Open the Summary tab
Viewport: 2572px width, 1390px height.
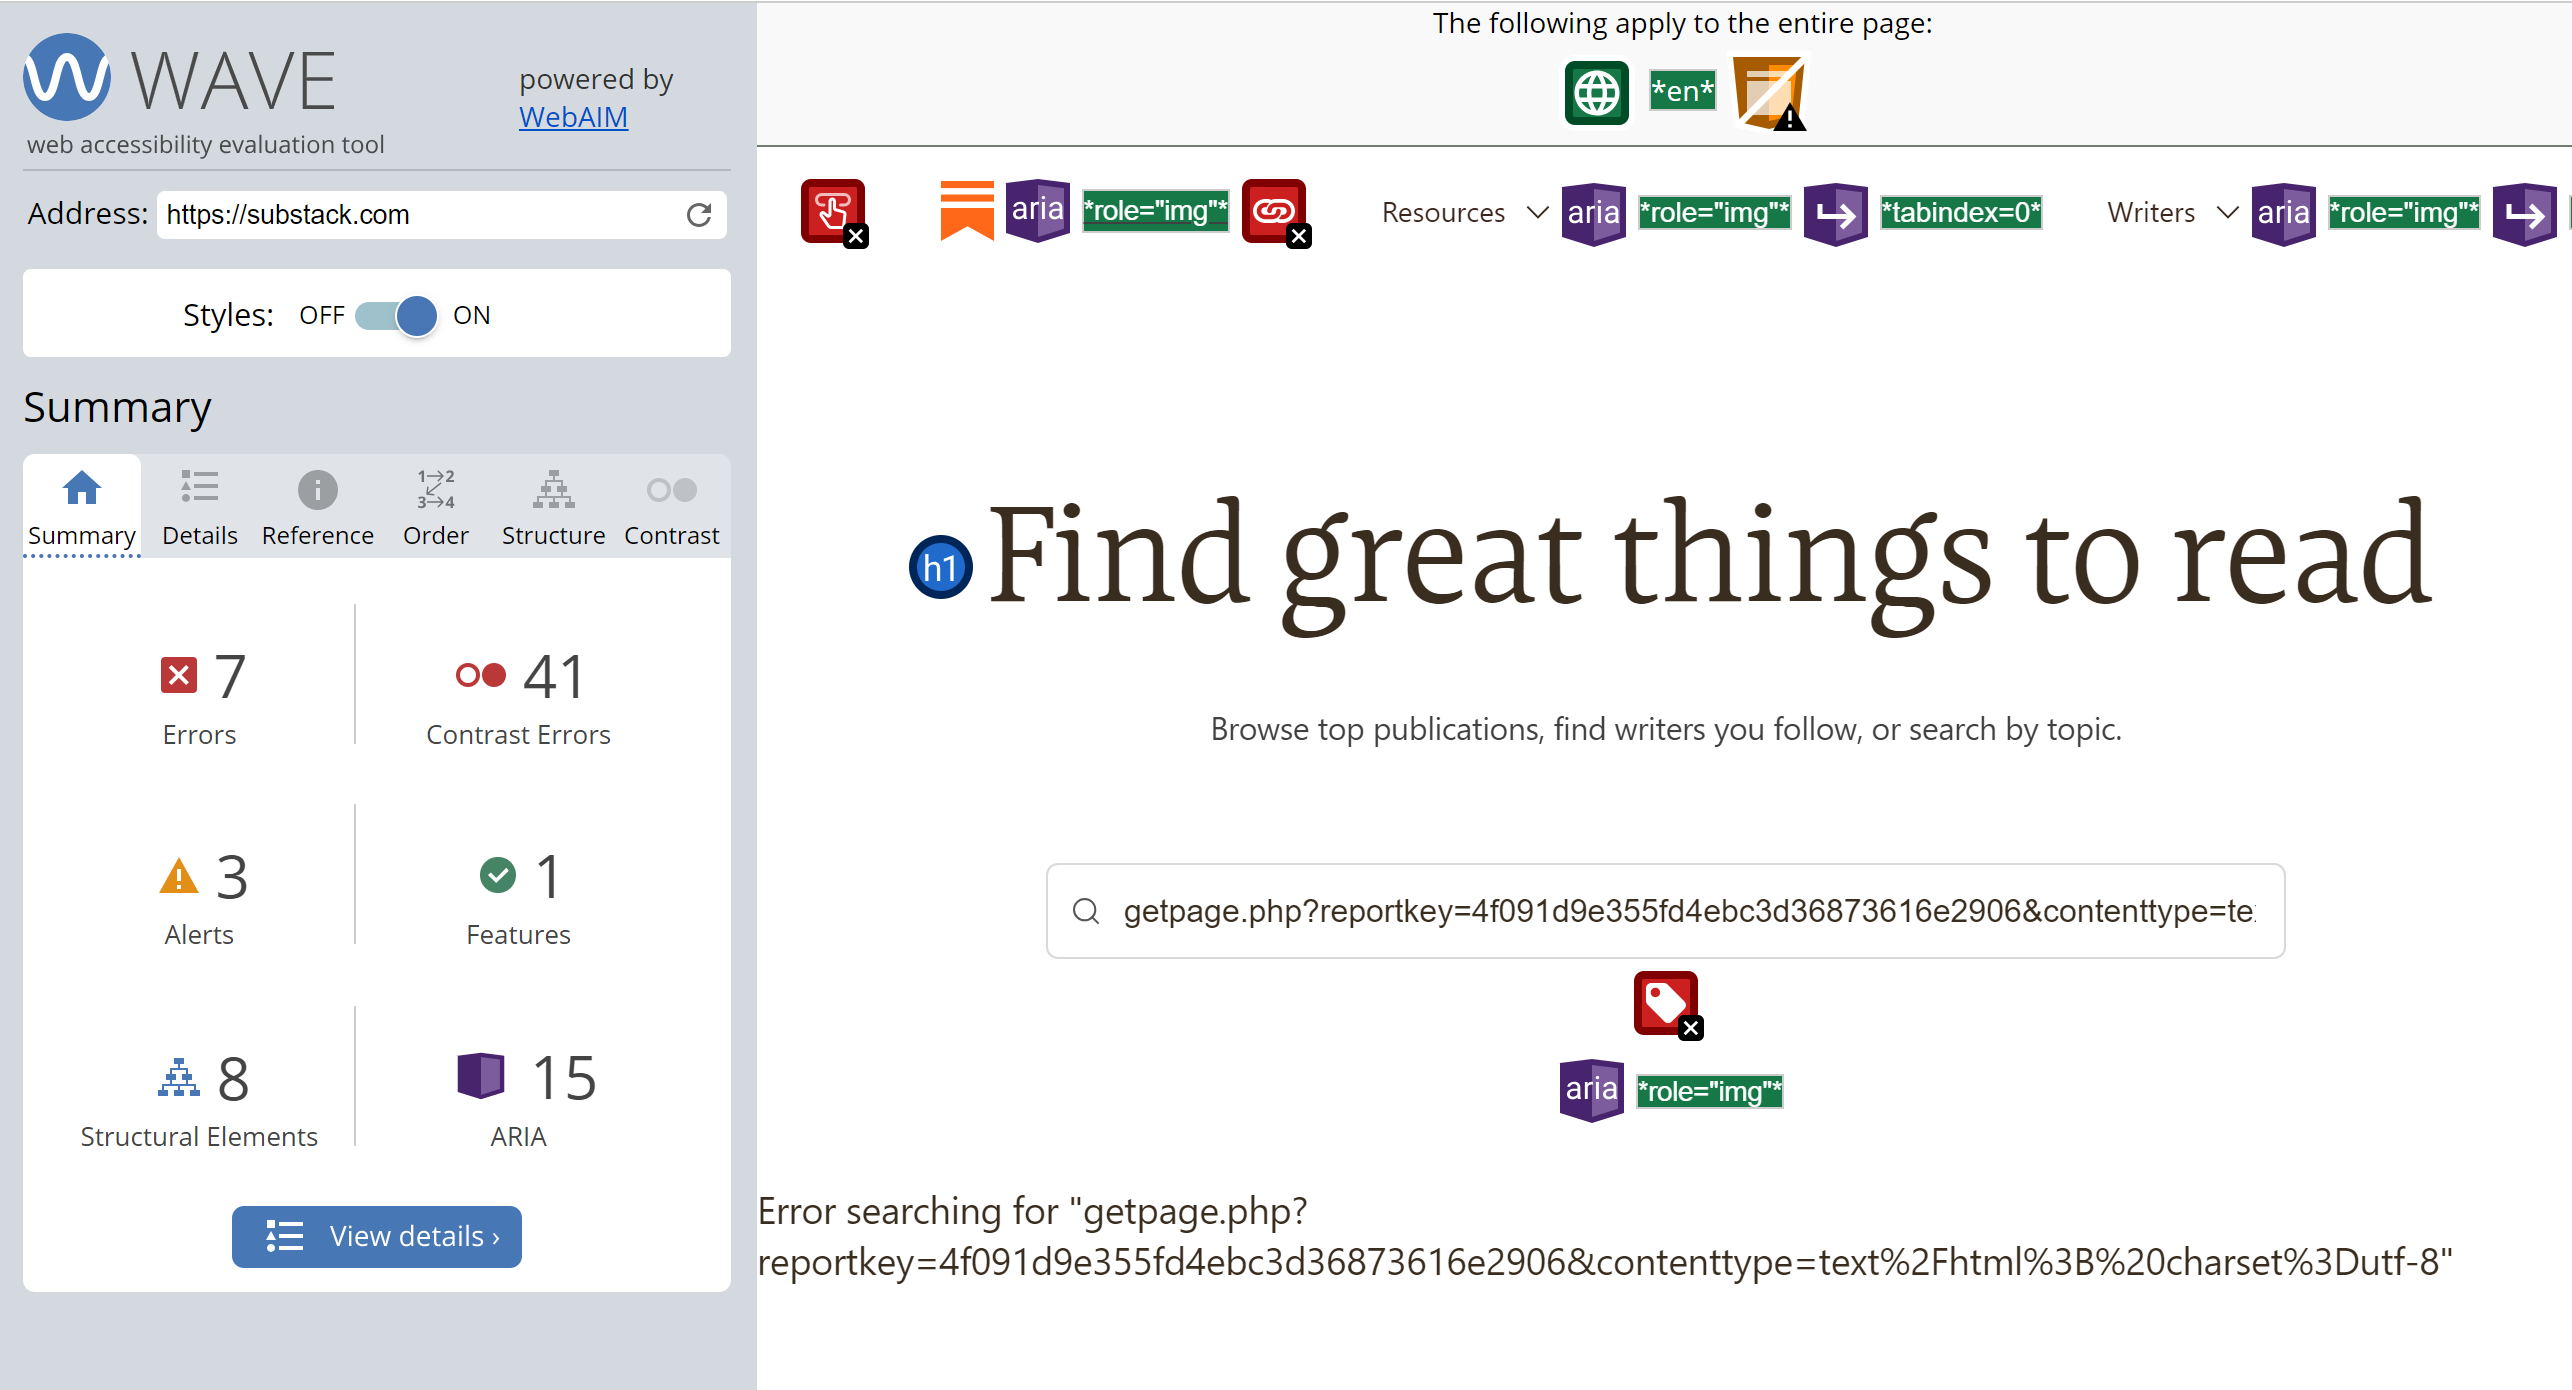click(82, 507)
